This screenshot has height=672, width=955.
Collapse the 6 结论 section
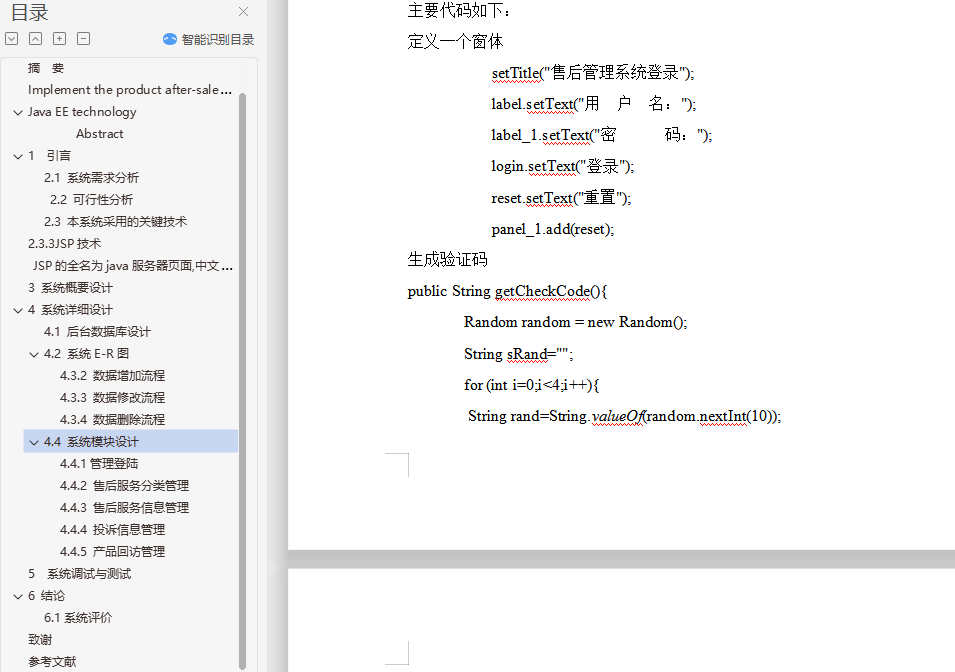coord(18,596)
